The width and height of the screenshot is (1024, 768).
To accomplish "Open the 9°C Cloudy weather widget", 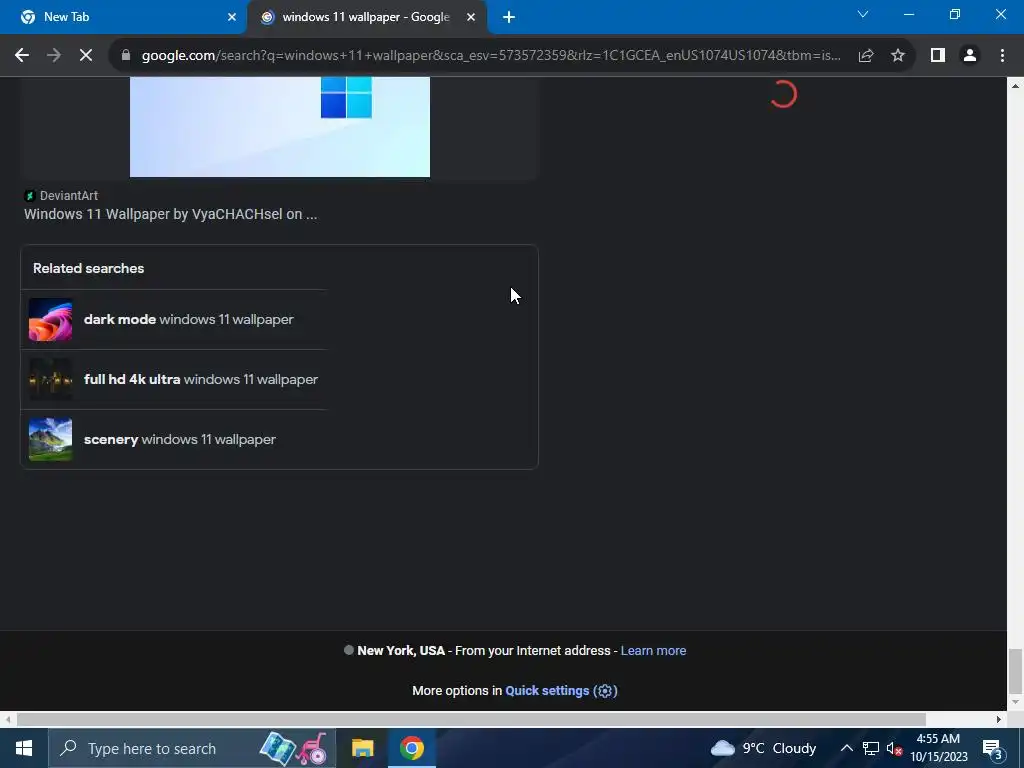I will coord(763,748).
